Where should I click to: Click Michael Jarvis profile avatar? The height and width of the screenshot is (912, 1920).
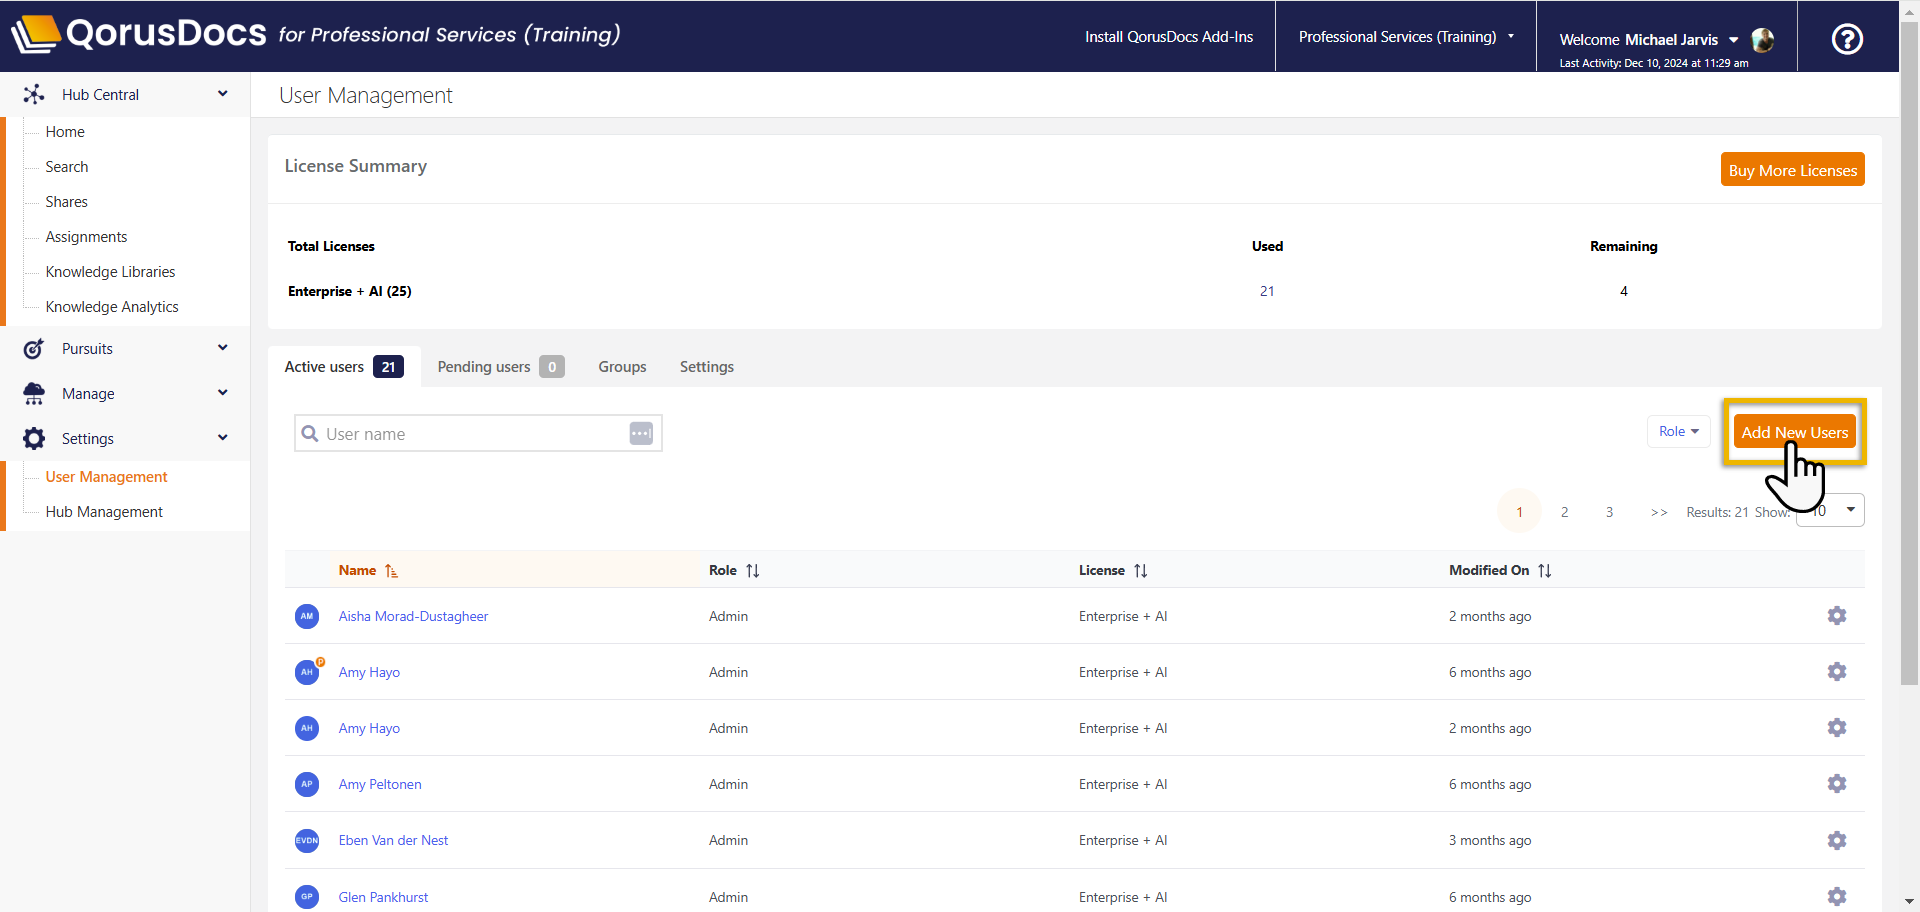click(x=1763, y=40)
